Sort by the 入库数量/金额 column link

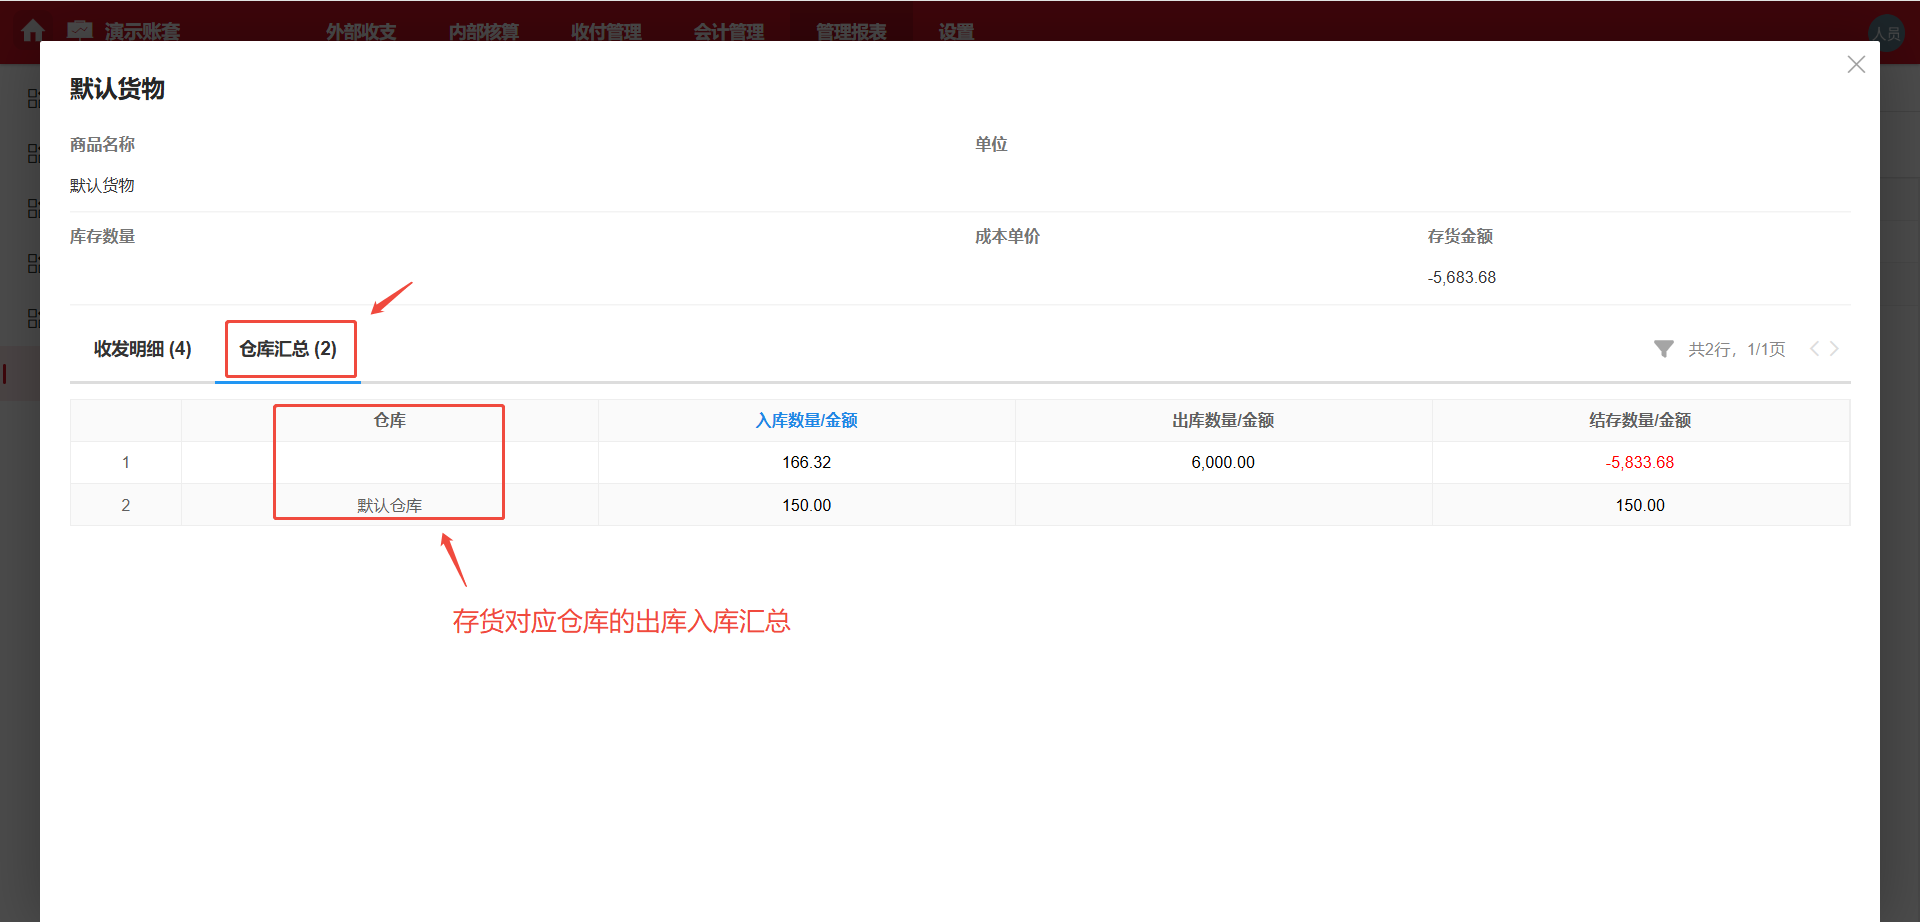(806, 420)
